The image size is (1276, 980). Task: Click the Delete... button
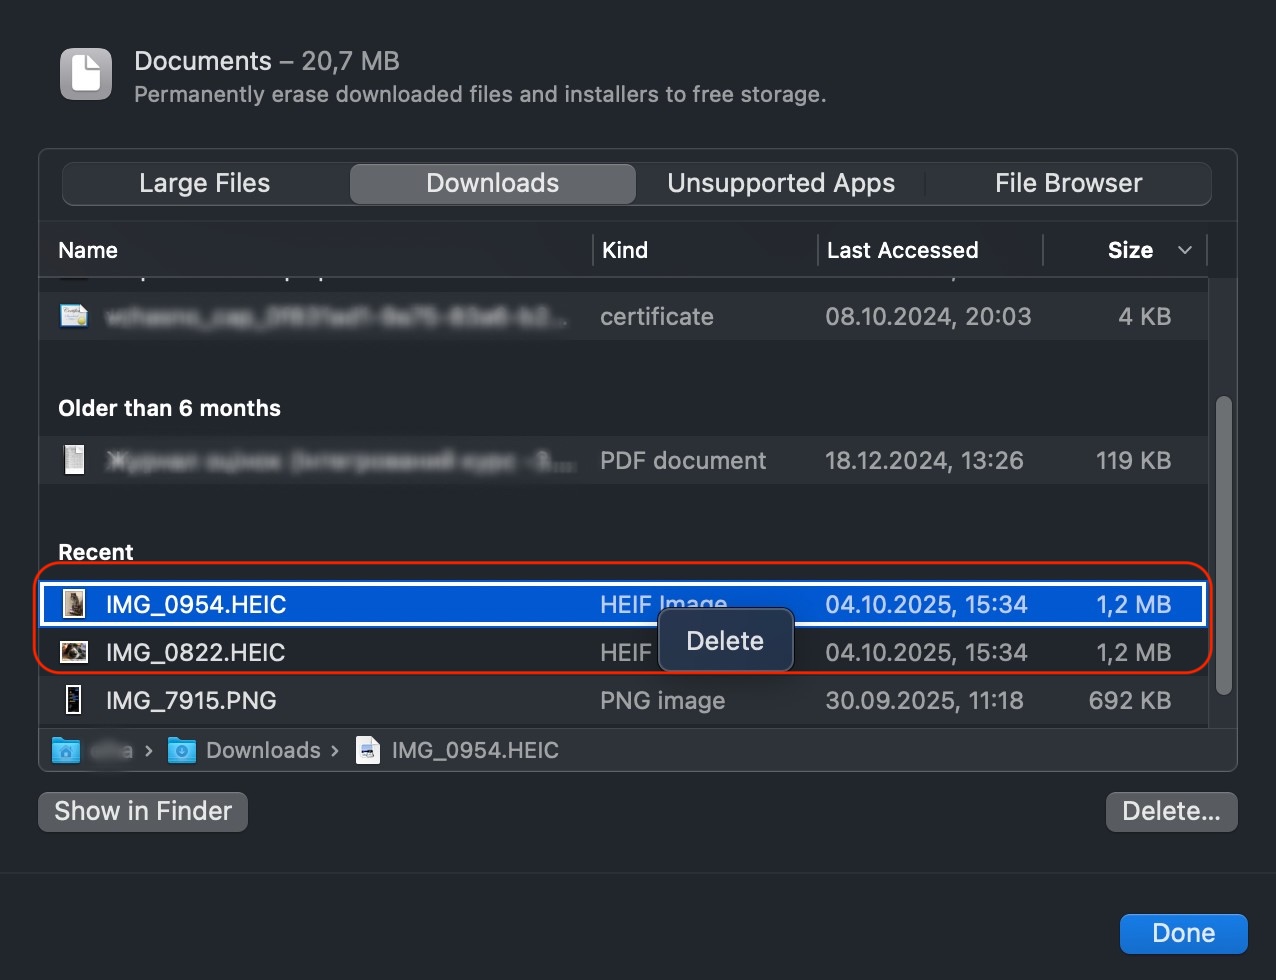tap(1171, 811)
